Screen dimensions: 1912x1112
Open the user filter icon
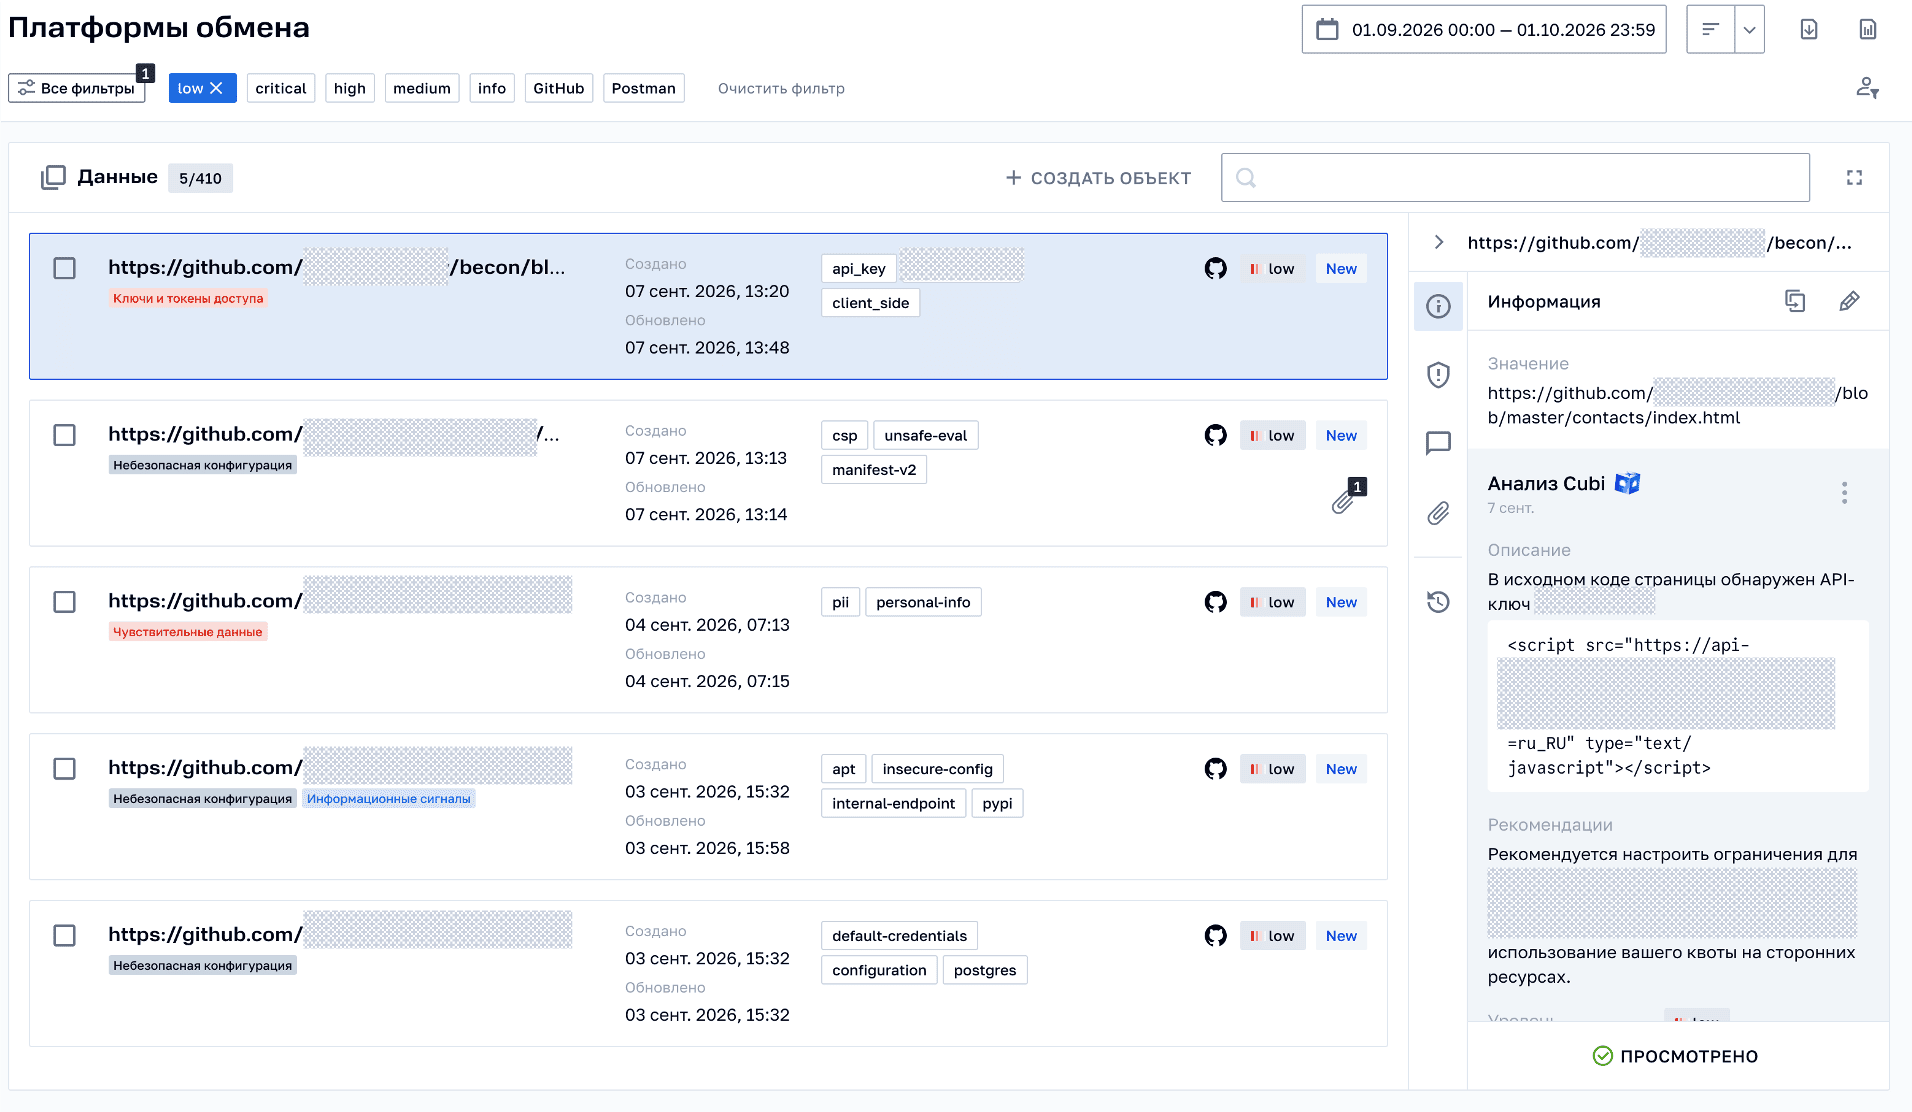click(1867, 88)
